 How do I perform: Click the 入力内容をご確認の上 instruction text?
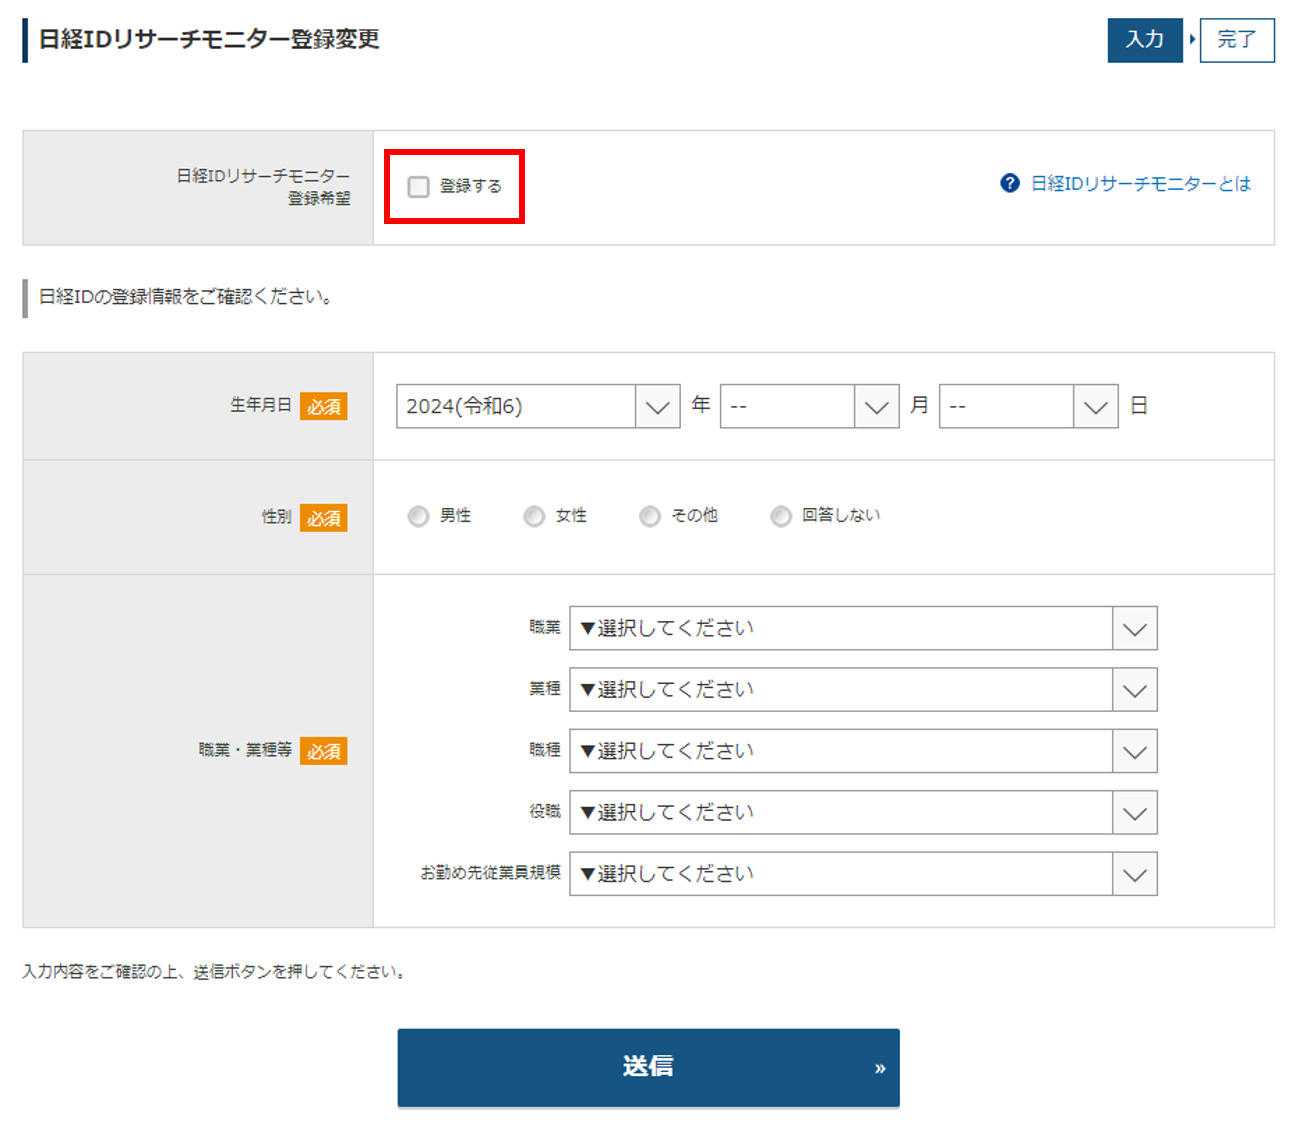(x=216, y=972)
